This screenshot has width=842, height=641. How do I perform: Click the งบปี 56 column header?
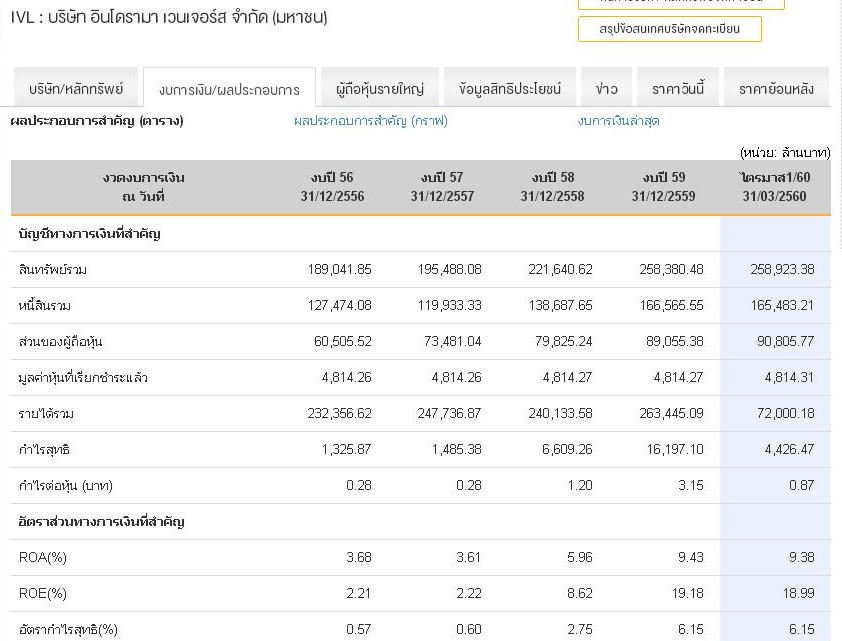(x=332, y=187)
